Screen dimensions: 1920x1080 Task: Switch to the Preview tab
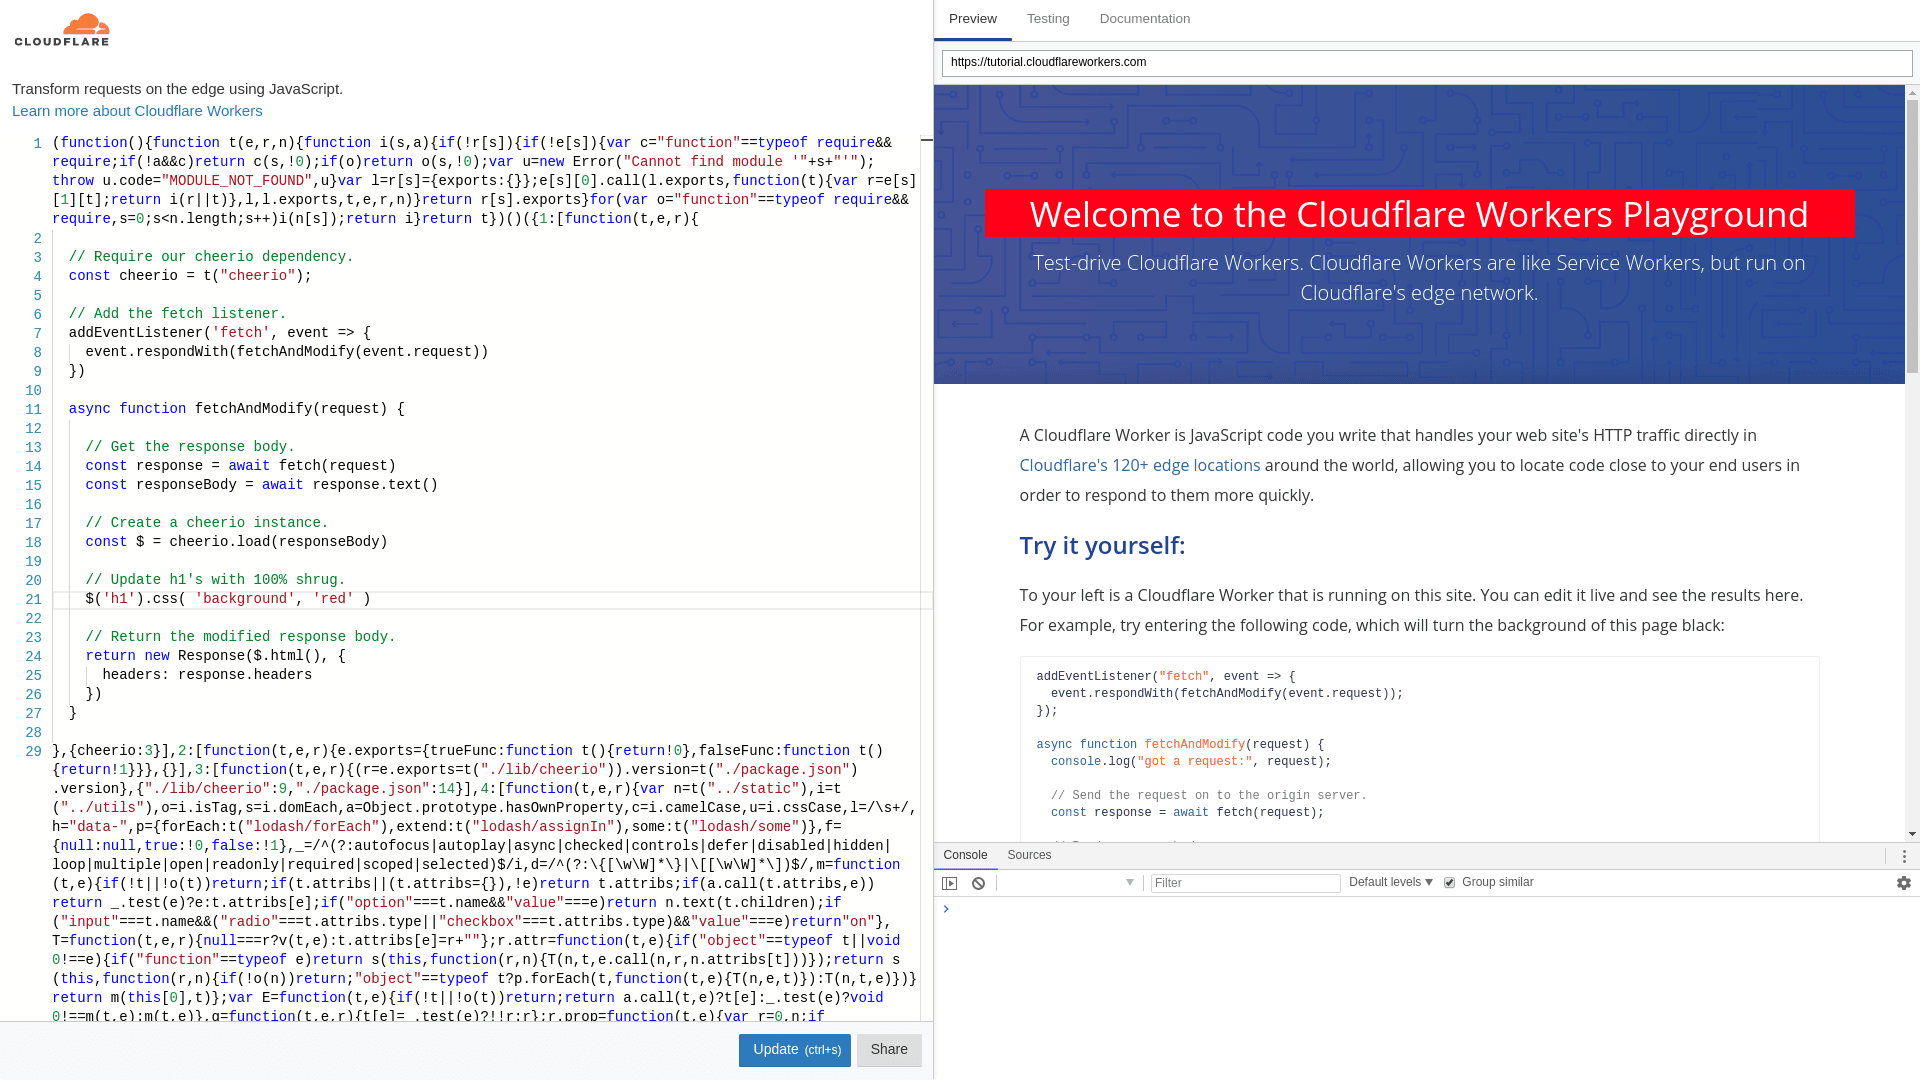972,19
